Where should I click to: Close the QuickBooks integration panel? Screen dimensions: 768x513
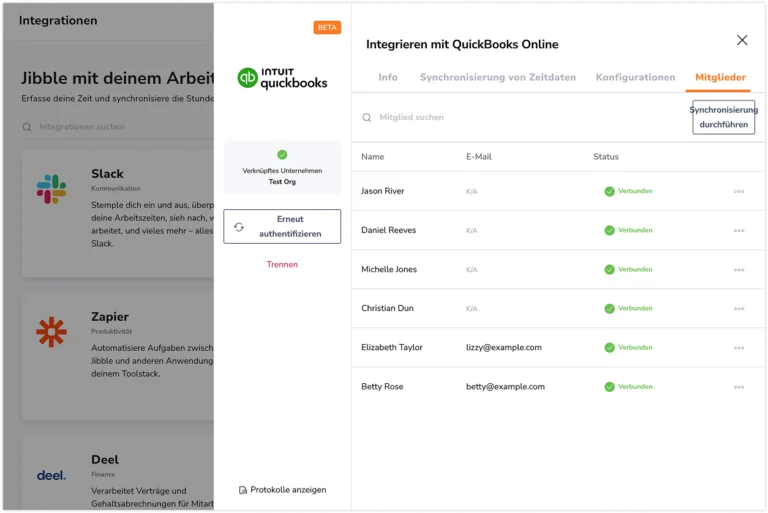742,40
